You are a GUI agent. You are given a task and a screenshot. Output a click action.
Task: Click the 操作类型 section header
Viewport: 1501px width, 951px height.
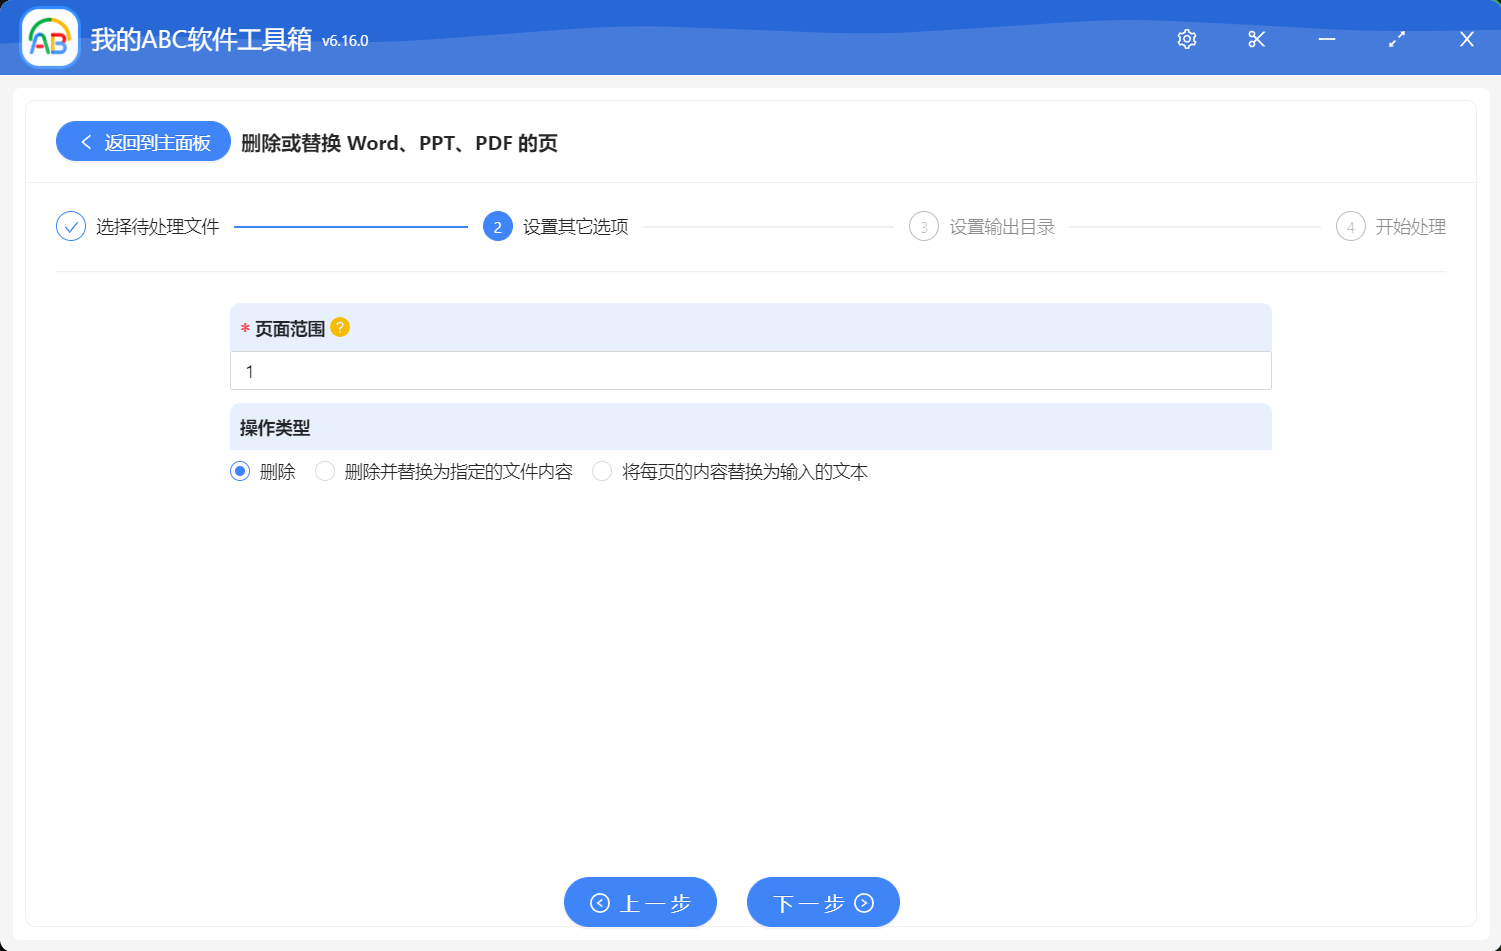tap(273, 427)
